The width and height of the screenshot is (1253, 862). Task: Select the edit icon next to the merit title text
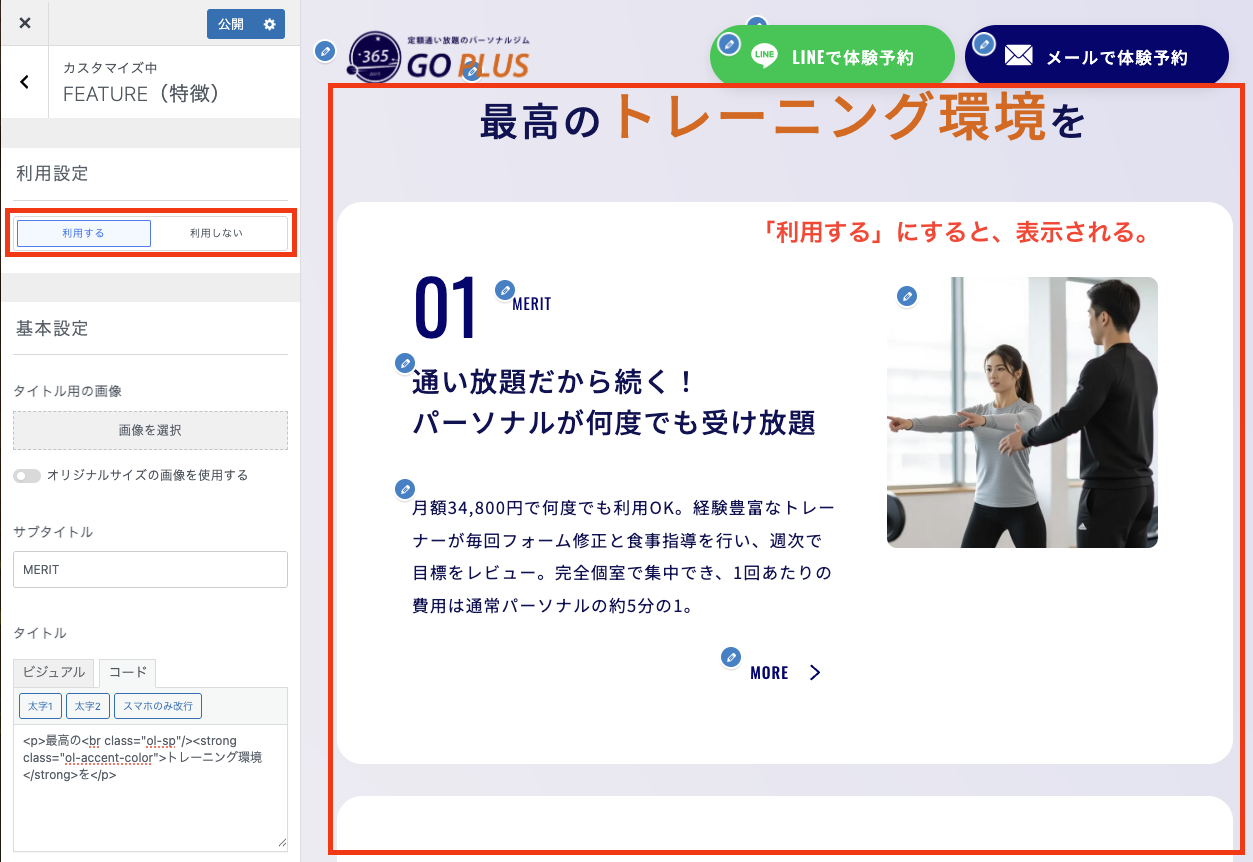tap(405, 364)
